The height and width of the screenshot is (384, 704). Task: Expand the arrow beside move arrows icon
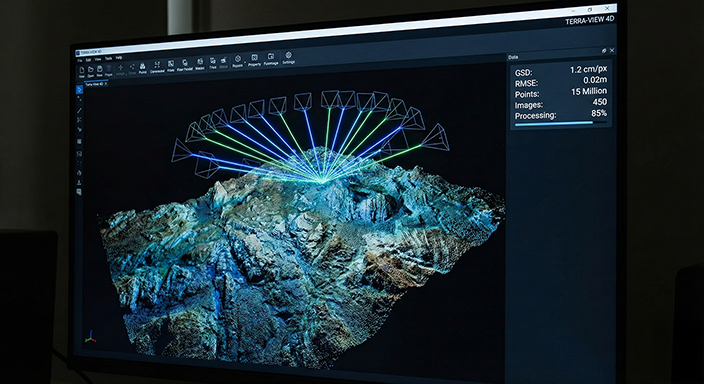coord(126,75)
